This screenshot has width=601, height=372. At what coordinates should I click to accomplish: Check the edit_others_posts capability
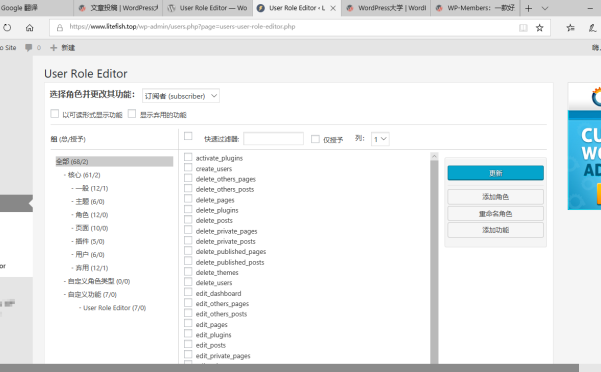click(188, 313)
